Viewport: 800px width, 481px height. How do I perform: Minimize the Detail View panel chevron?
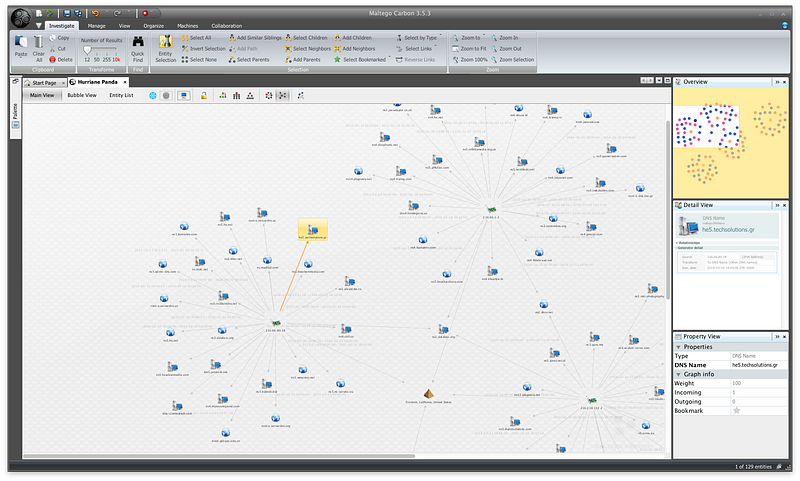coord(777,206)
